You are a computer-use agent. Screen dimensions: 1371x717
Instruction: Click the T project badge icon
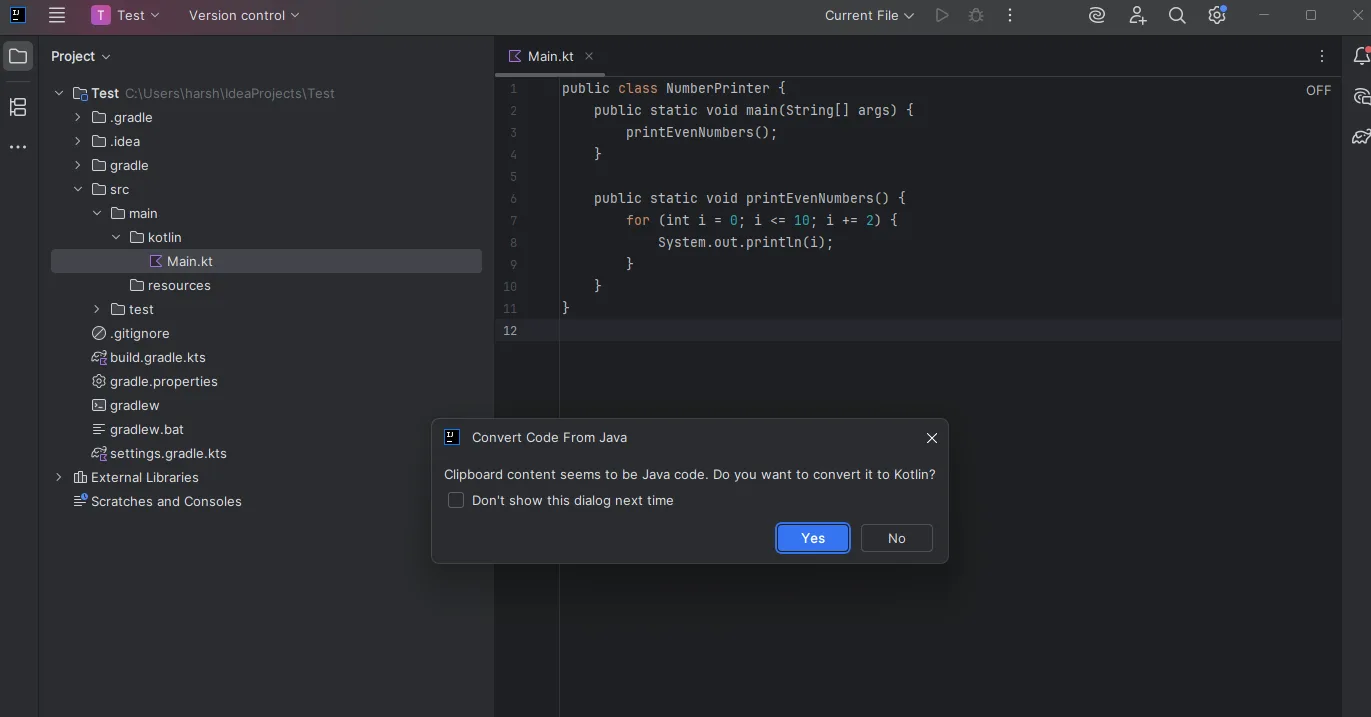[x=101, y=15]
